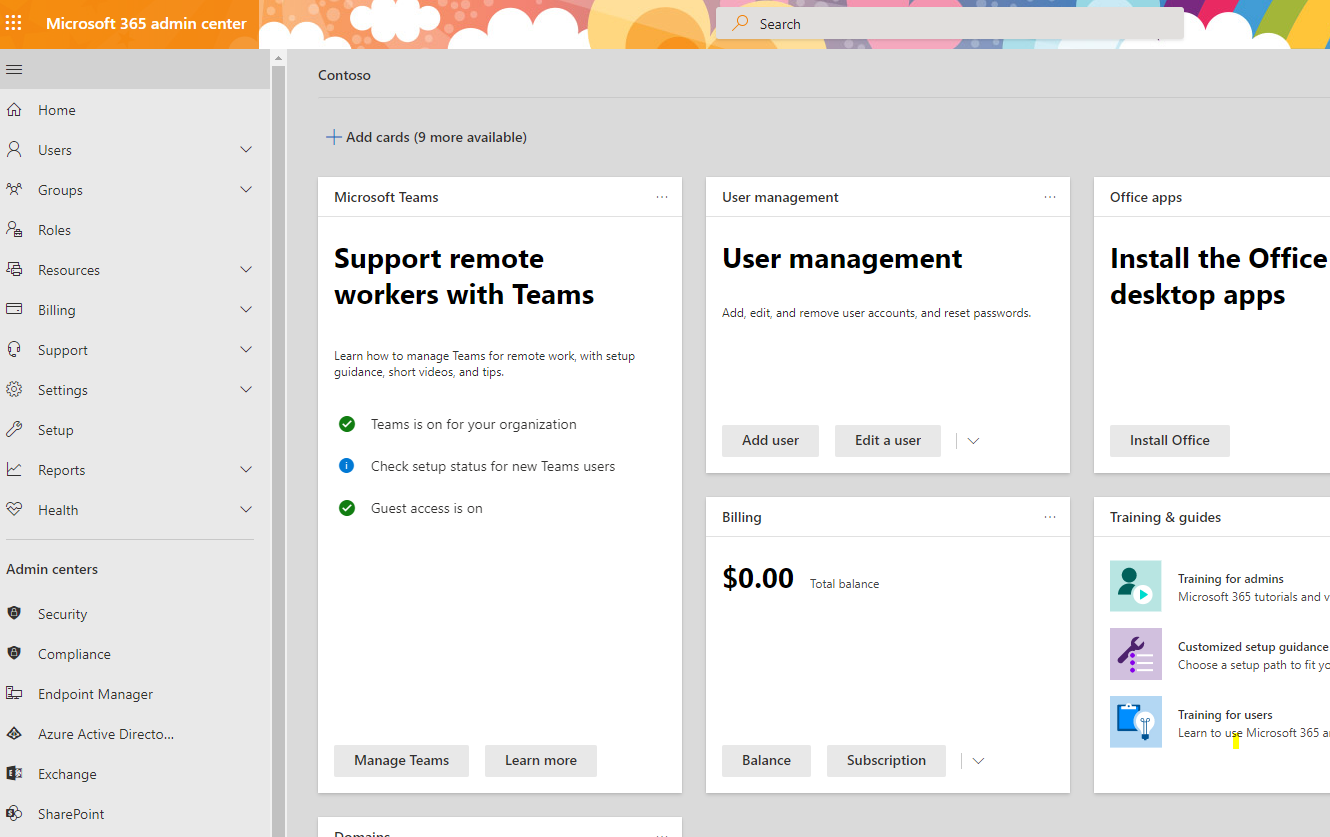Screen dimensions: 1330x837
Task: Open dropdown next to Edit a user
Action: [973, 441]
